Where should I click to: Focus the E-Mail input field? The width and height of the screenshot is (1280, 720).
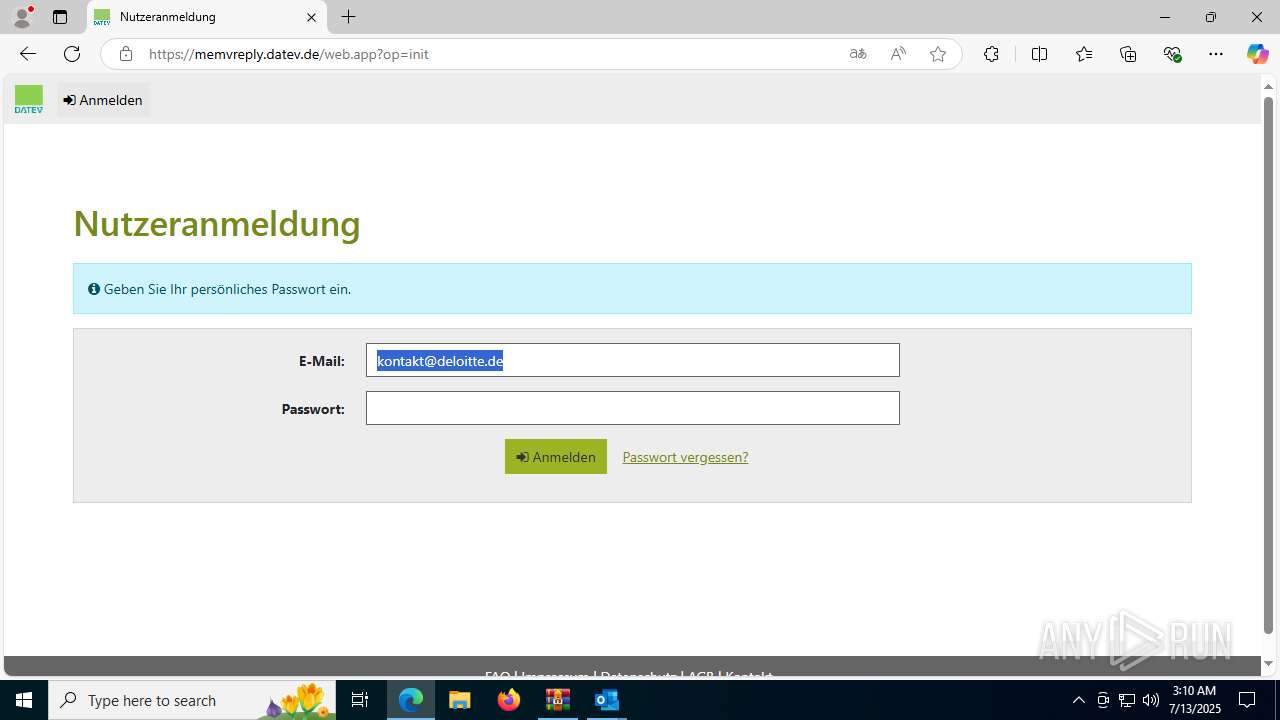click(632, 360)
